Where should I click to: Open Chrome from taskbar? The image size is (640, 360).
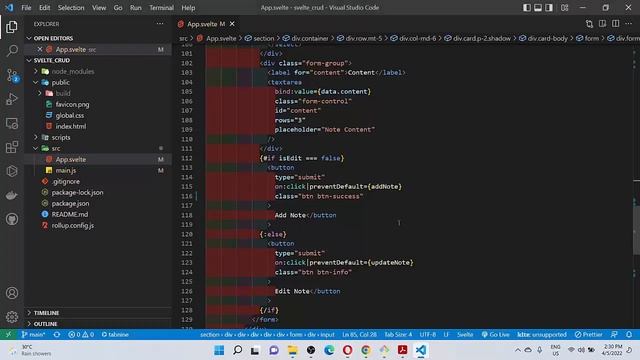366,350
